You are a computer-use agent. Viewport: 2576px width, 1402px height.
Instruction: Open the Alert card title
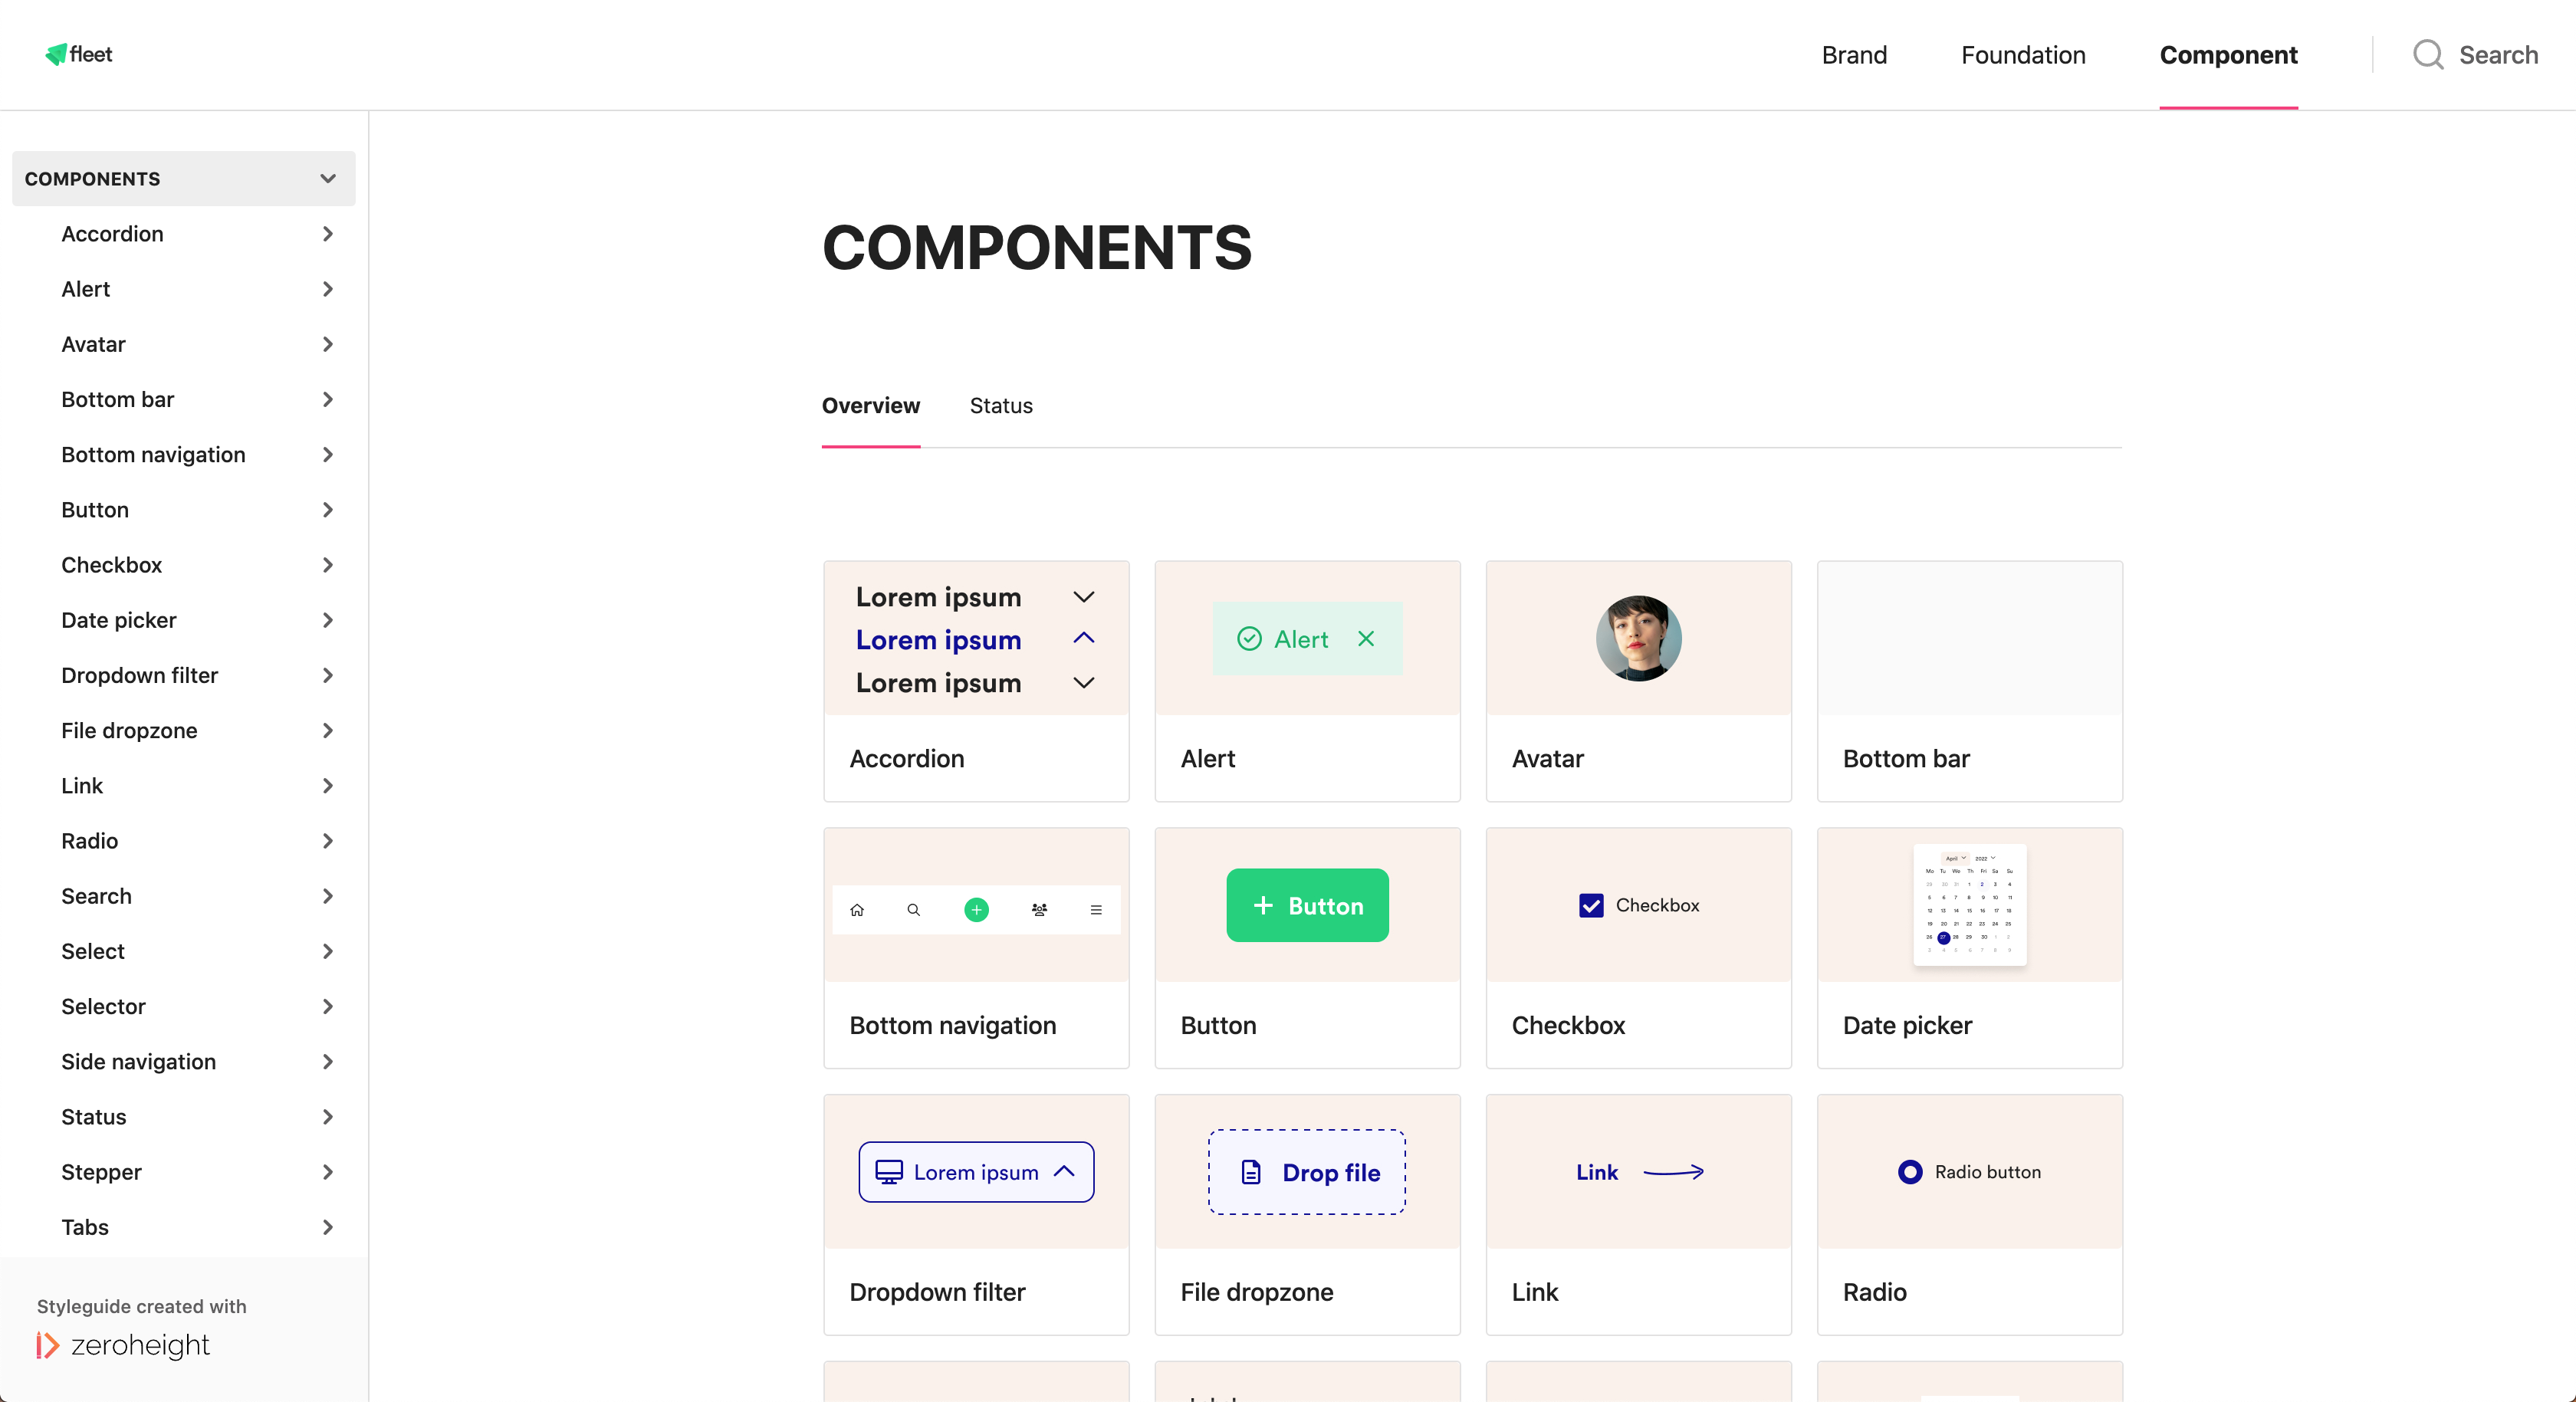(x=1208, y=759)
